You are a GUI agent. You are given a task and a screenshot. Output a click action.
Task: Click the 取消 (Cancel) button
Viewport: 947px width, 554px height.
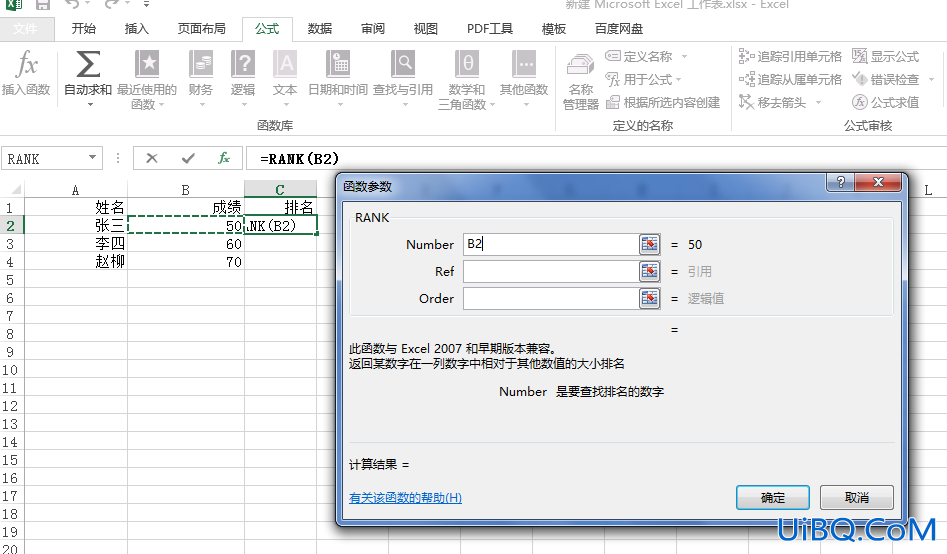(x=856, y=497)
